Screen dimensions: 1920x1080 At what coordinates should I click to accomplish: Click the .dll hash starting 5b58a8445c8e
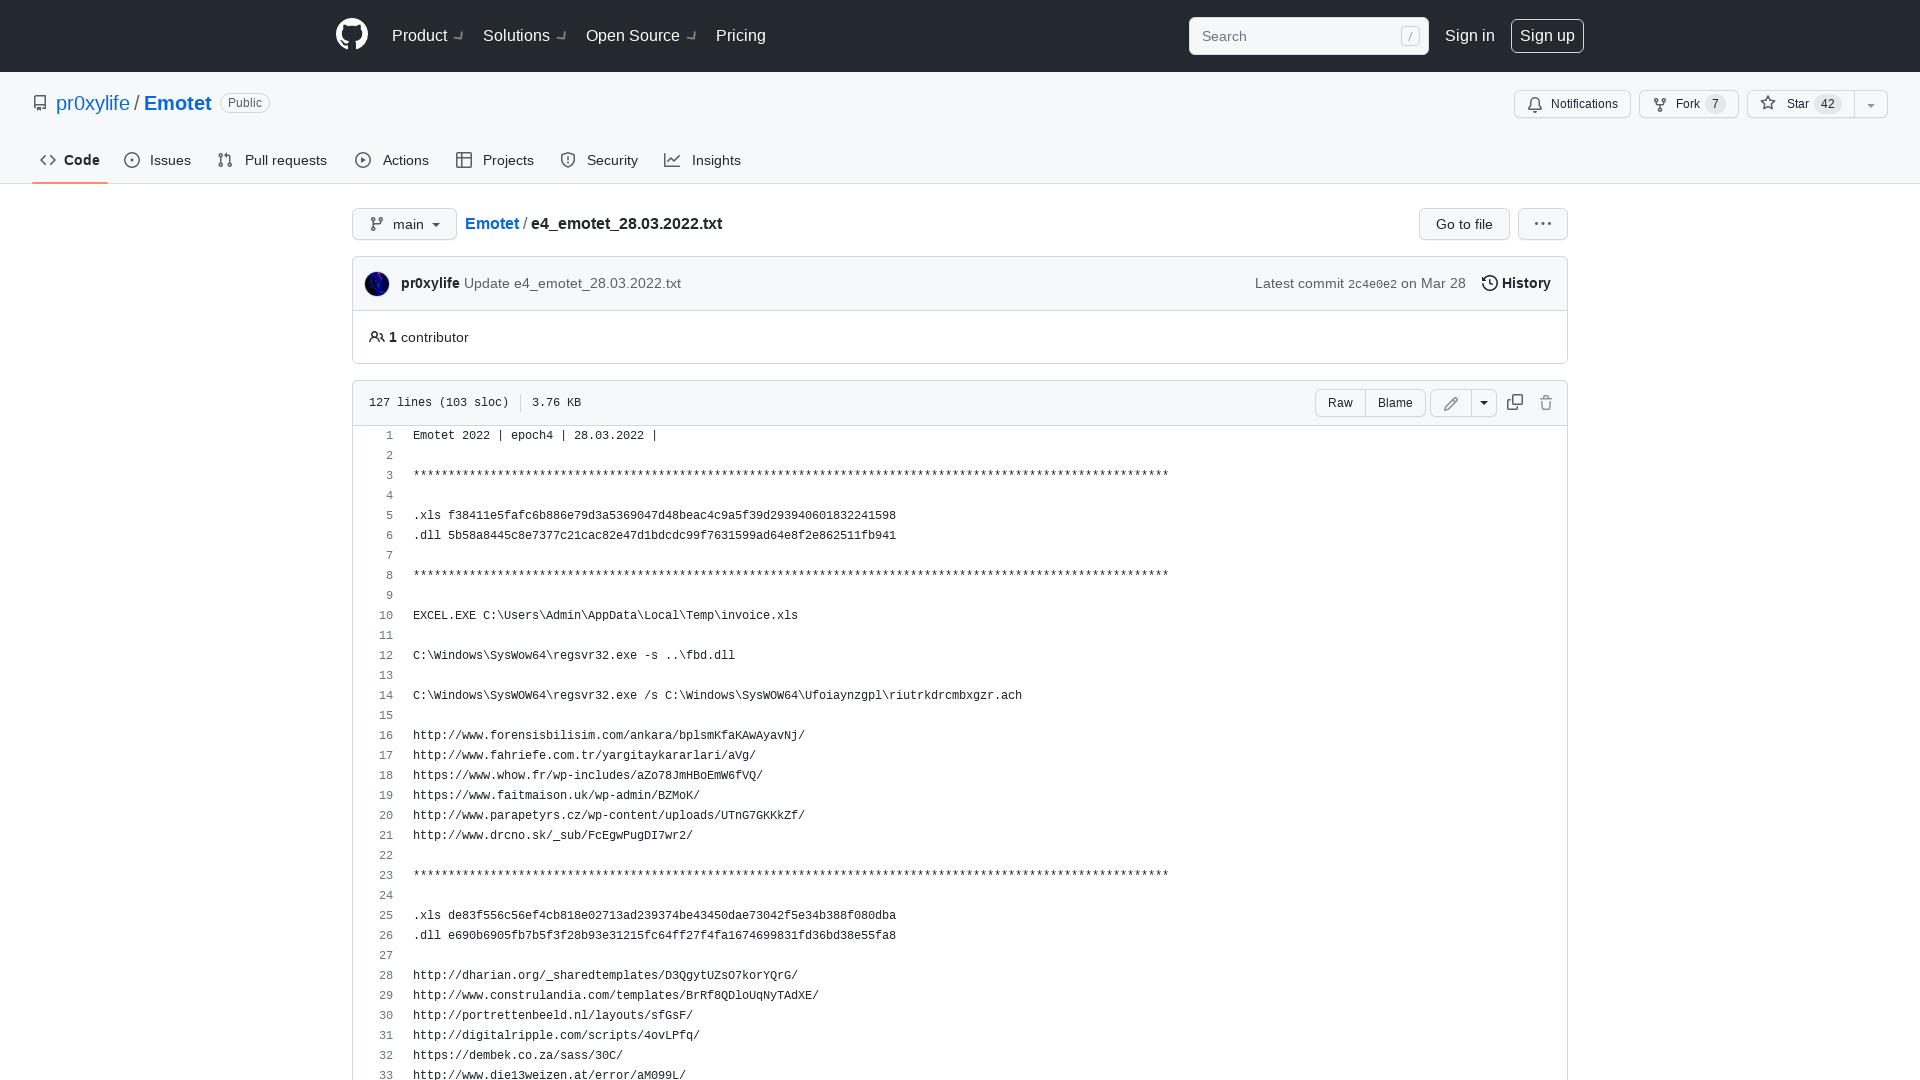click(x=672, y=536)
